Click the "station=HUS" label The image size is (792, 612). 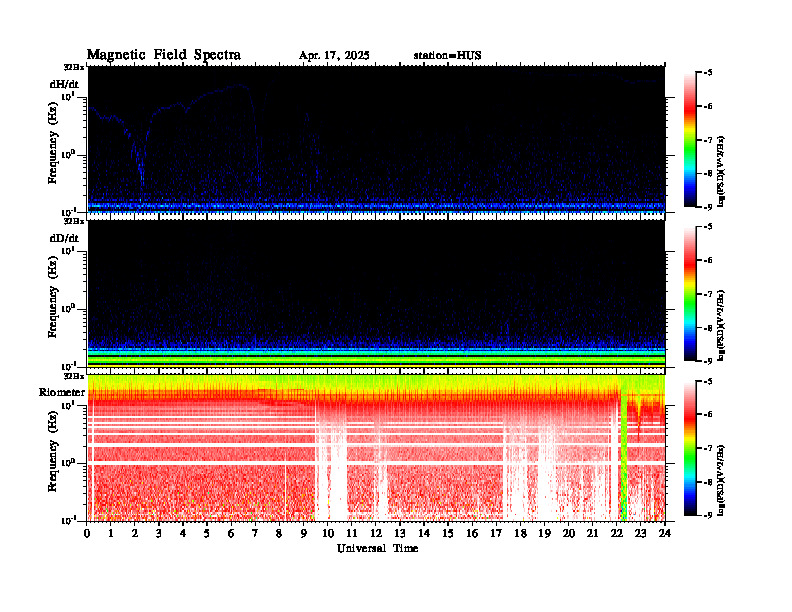pyautogui.click(x=447, y=56)
